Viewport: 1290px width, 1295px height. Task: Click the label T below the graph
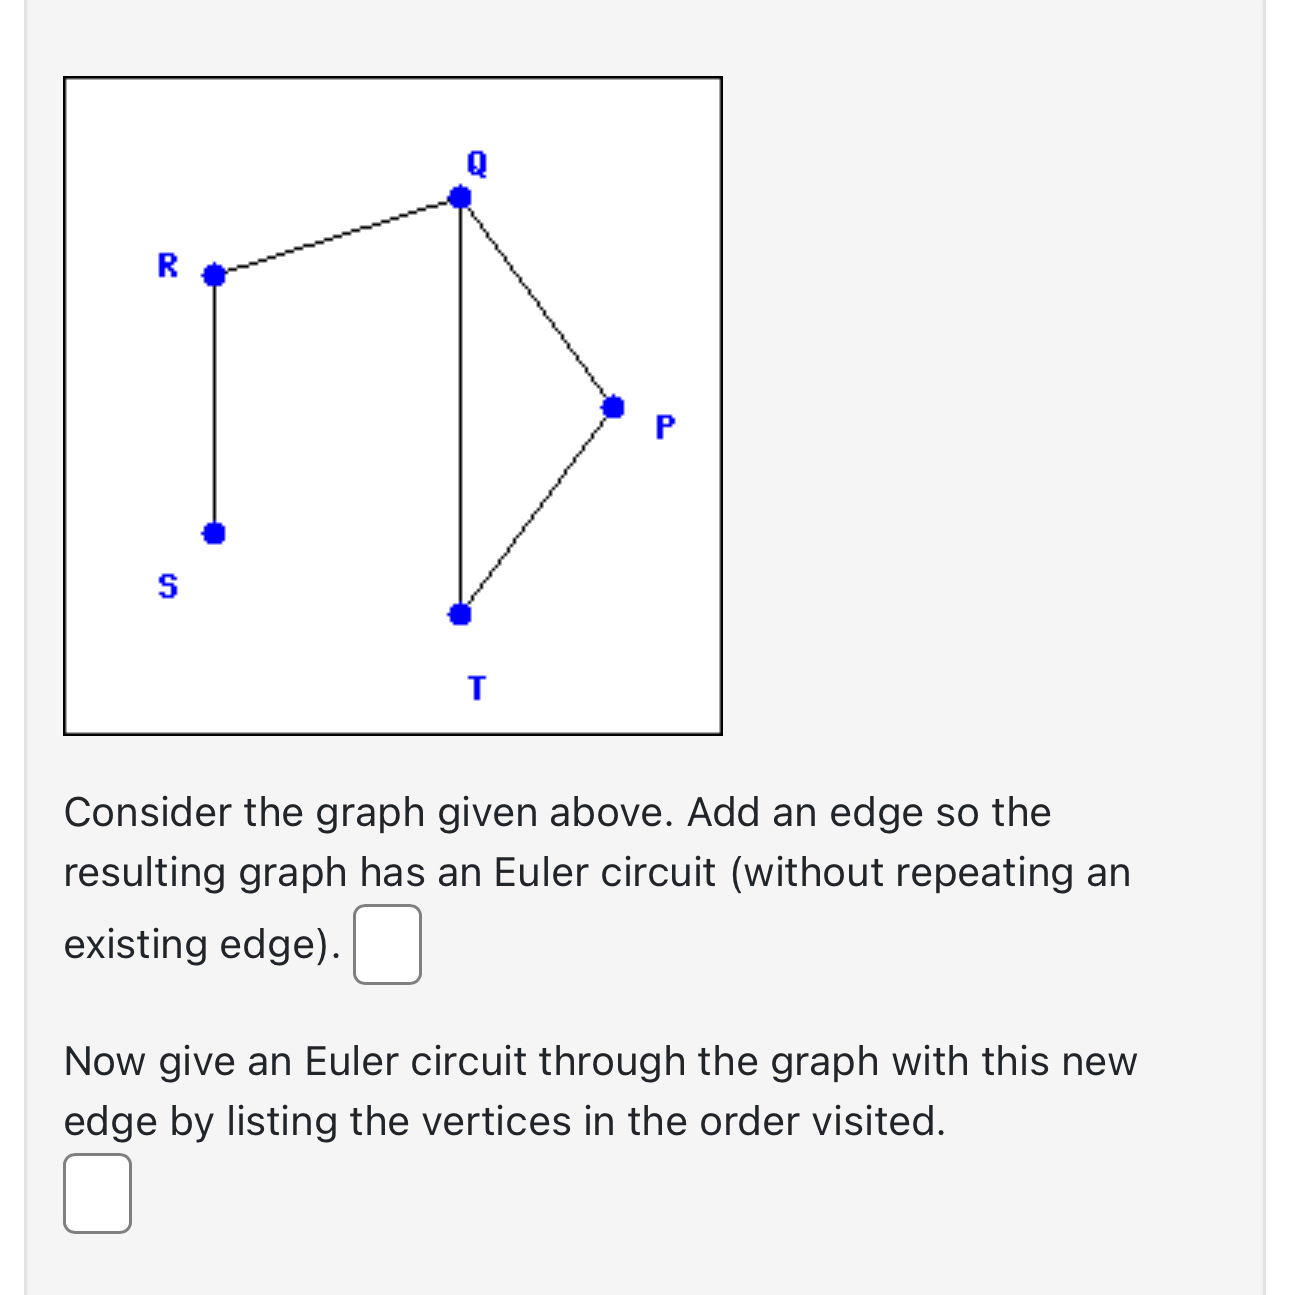click(476, 687)
